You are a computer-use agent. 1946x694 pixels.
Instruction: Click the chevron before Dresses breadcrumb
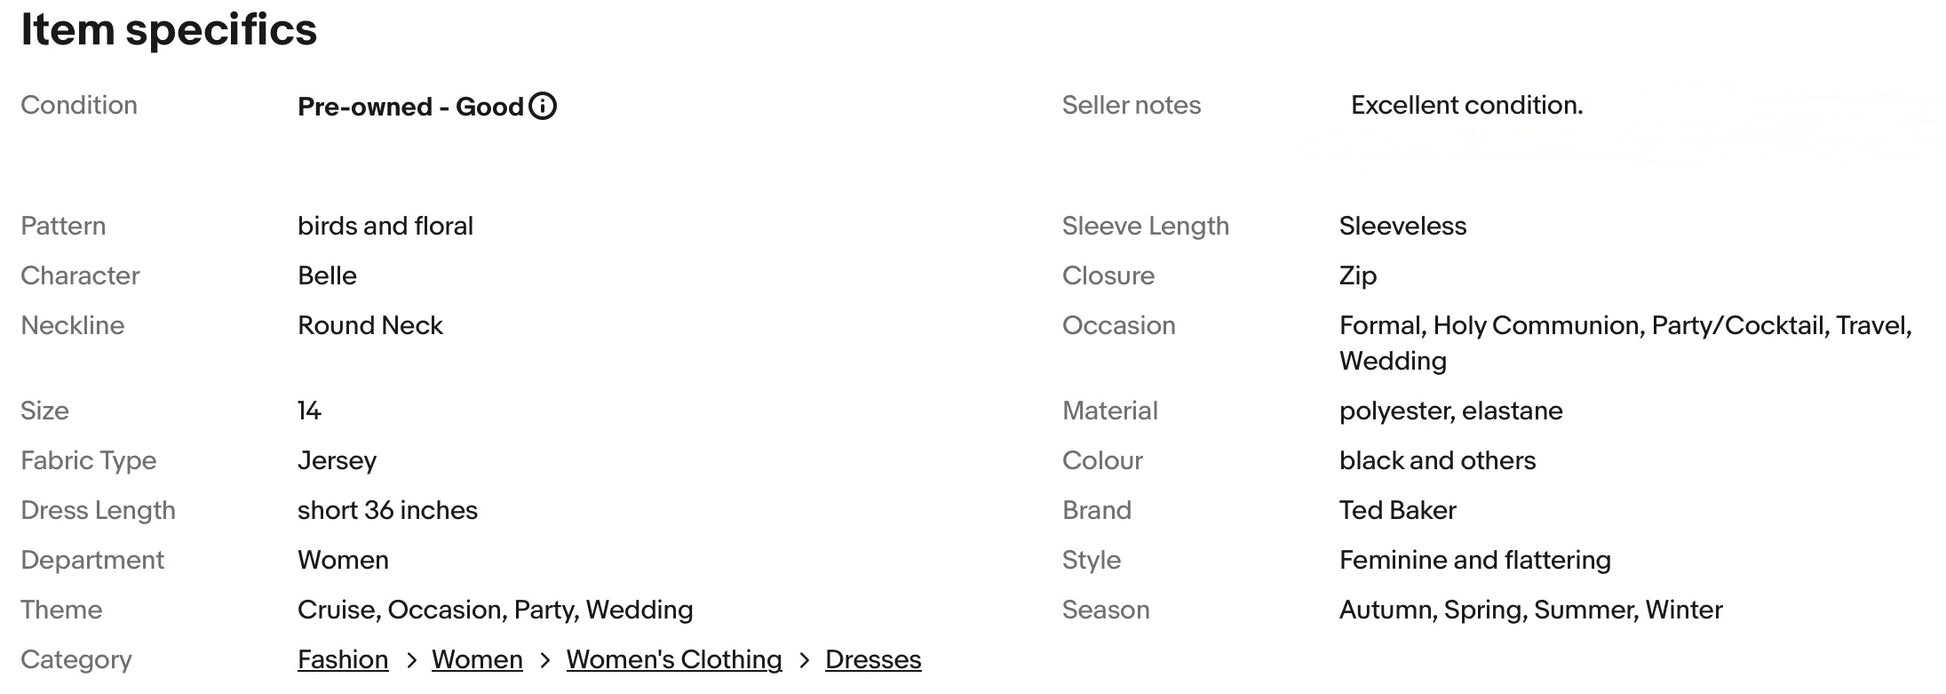tap(804, 661)
